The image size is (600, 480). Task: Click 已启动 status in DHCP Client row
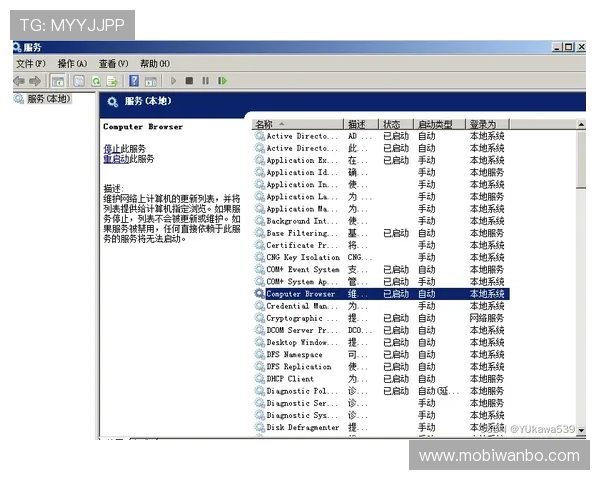pyautogui.click(x=396, y=379)
